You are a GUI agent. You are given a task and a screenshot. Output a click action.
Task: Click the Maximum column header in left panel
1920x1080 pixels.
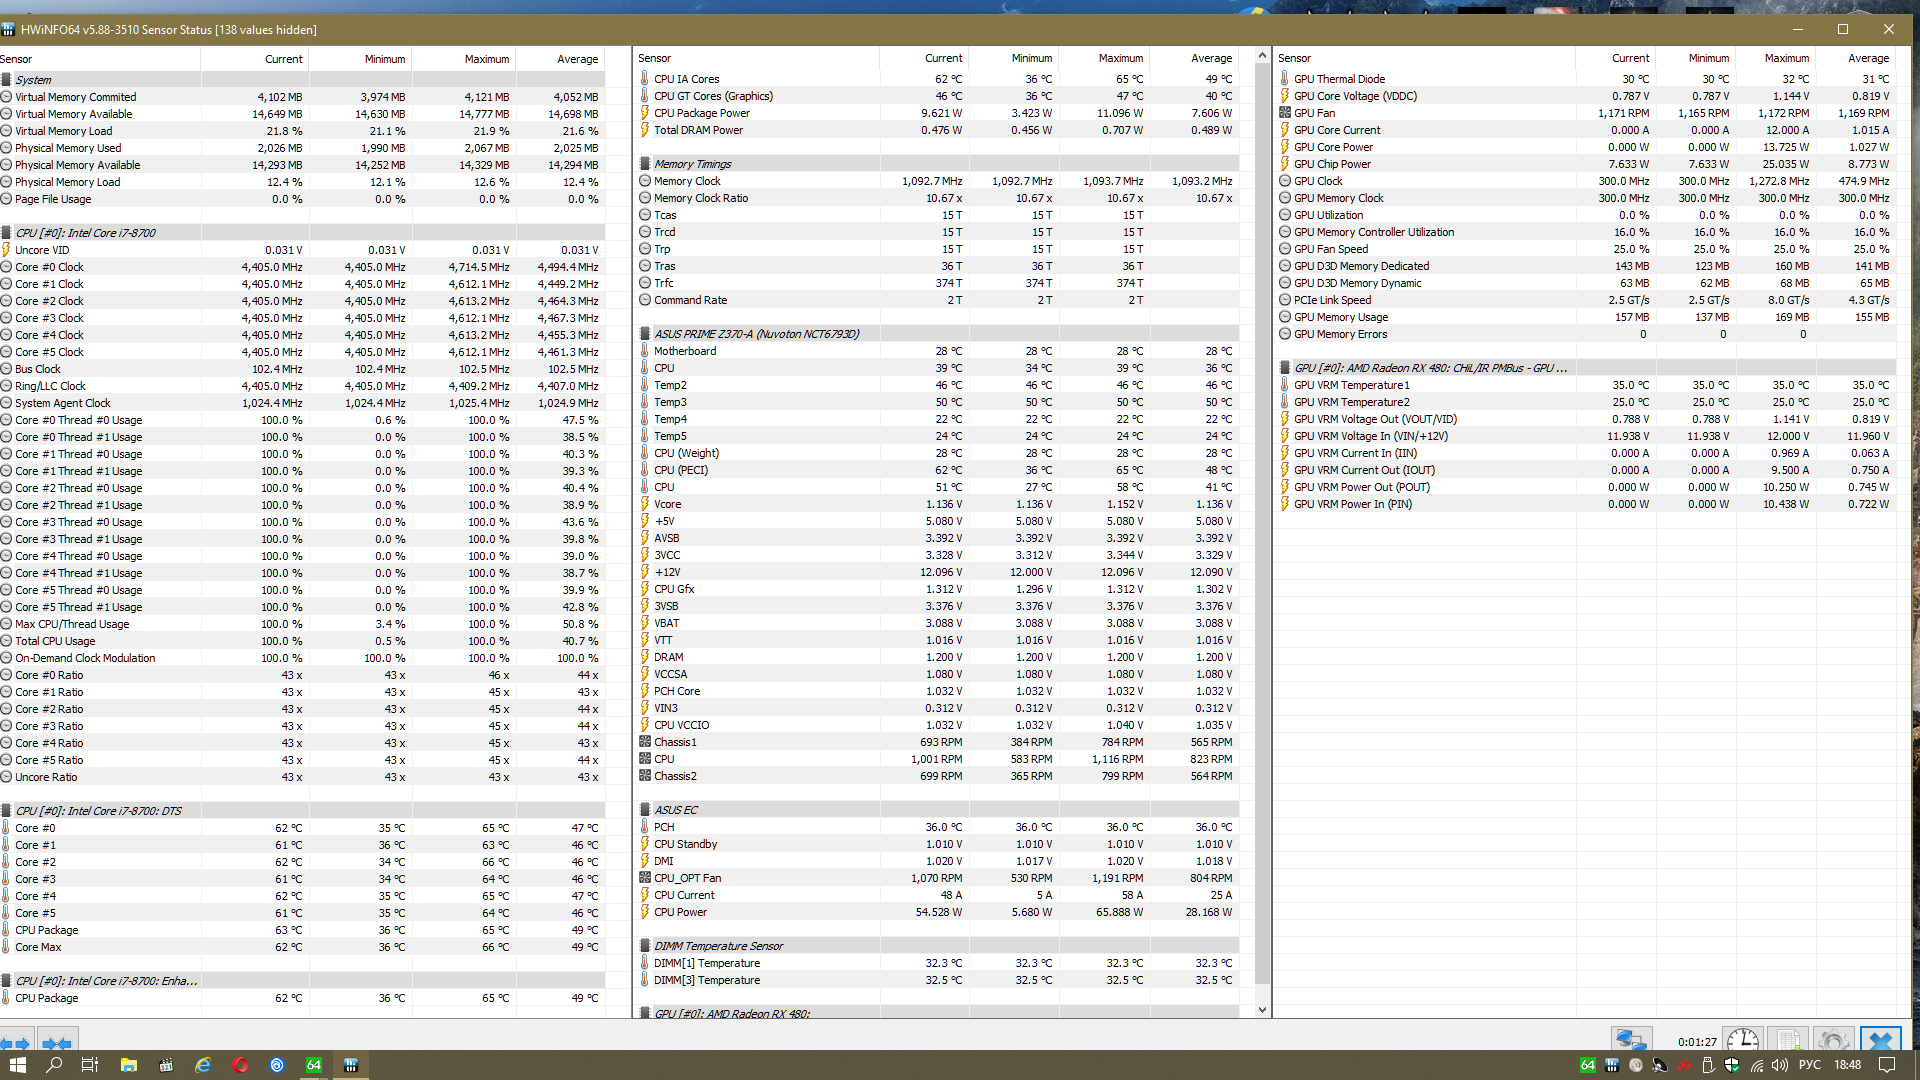pos(486,59)
